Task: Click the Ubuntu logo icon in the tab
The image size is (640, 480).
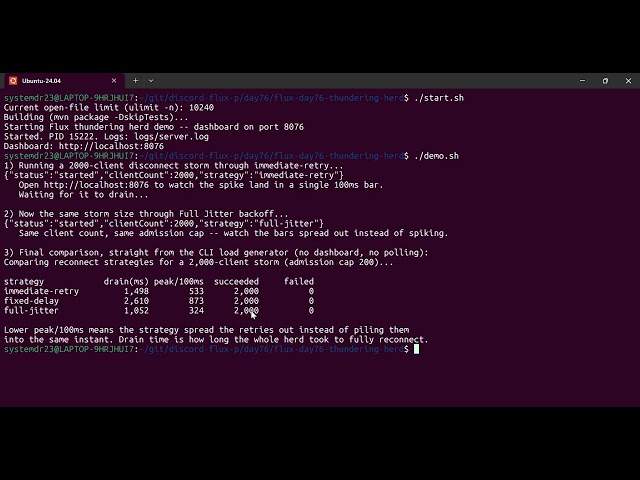Action: (13, 81)
